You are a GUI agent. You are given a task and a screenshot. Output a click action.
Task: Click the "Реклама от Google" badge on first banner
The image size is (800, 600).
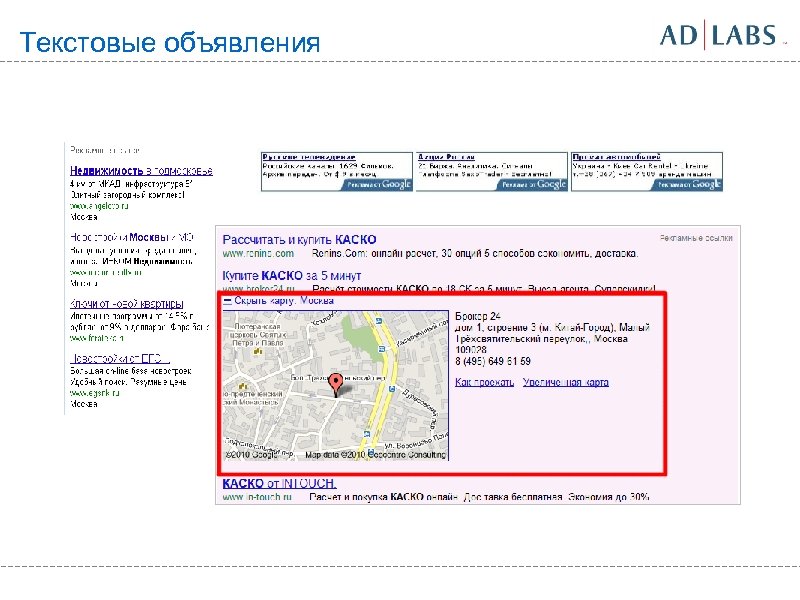click(x=378, y=185)
